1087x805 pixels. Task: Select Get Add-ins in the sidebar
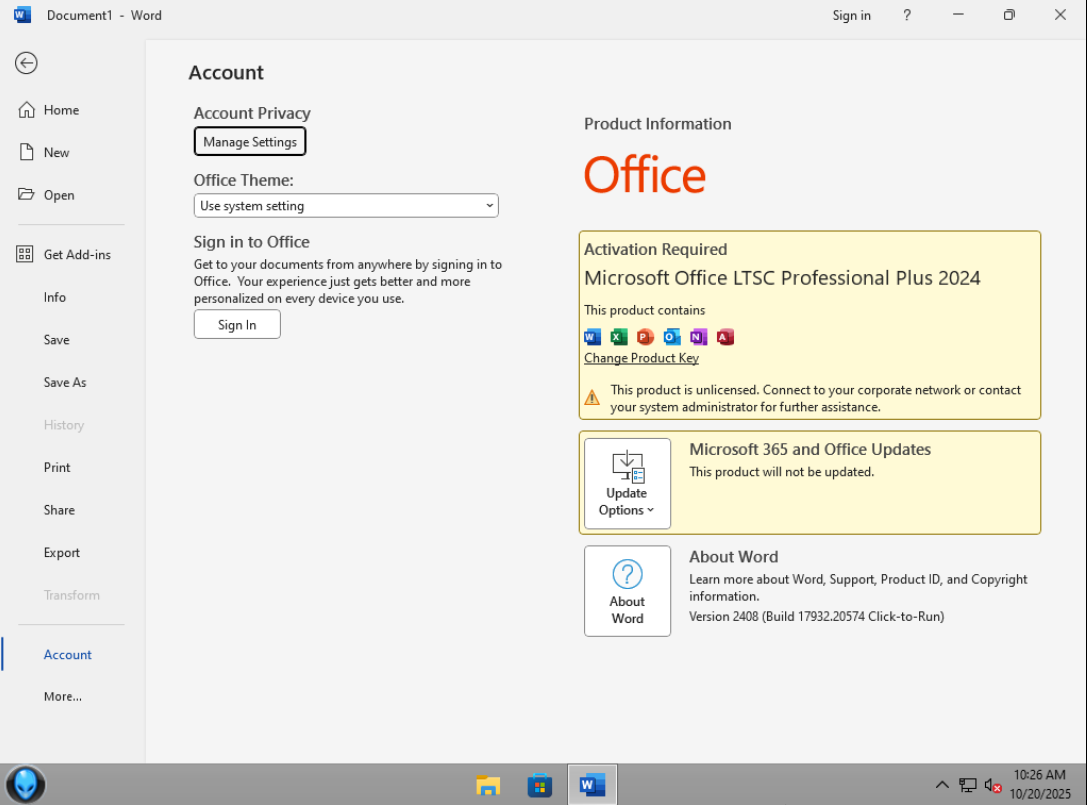click(x=76, y=255)
